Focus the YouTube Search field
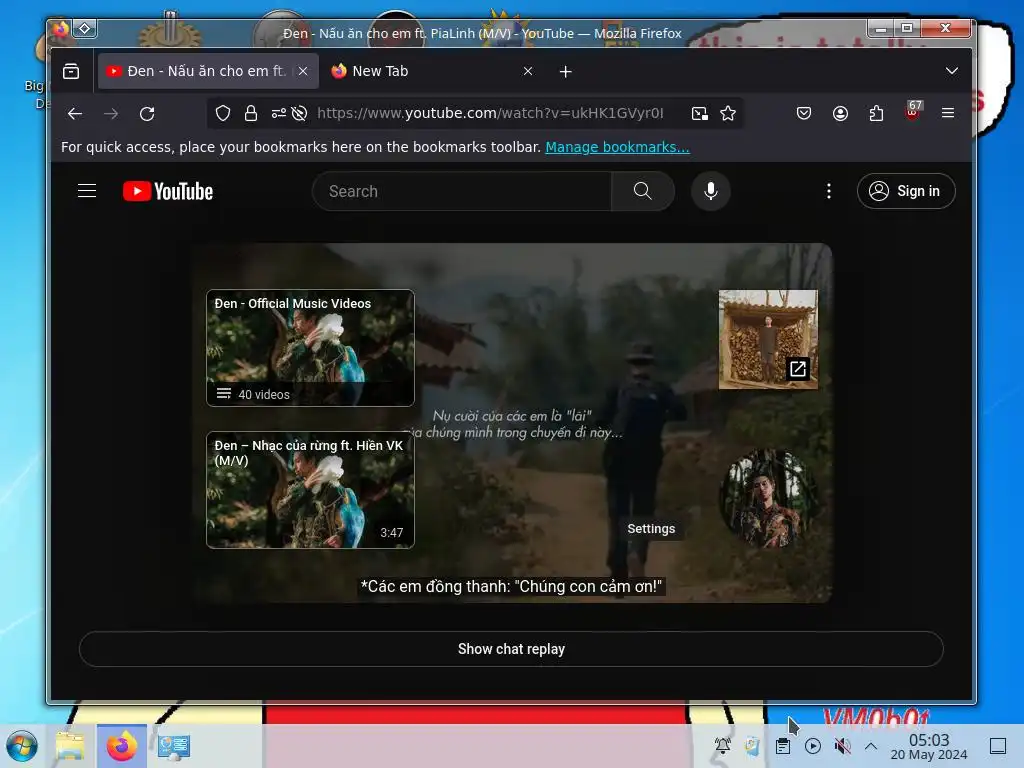This screenshot has width=1024, height=768. click(462, 191)
